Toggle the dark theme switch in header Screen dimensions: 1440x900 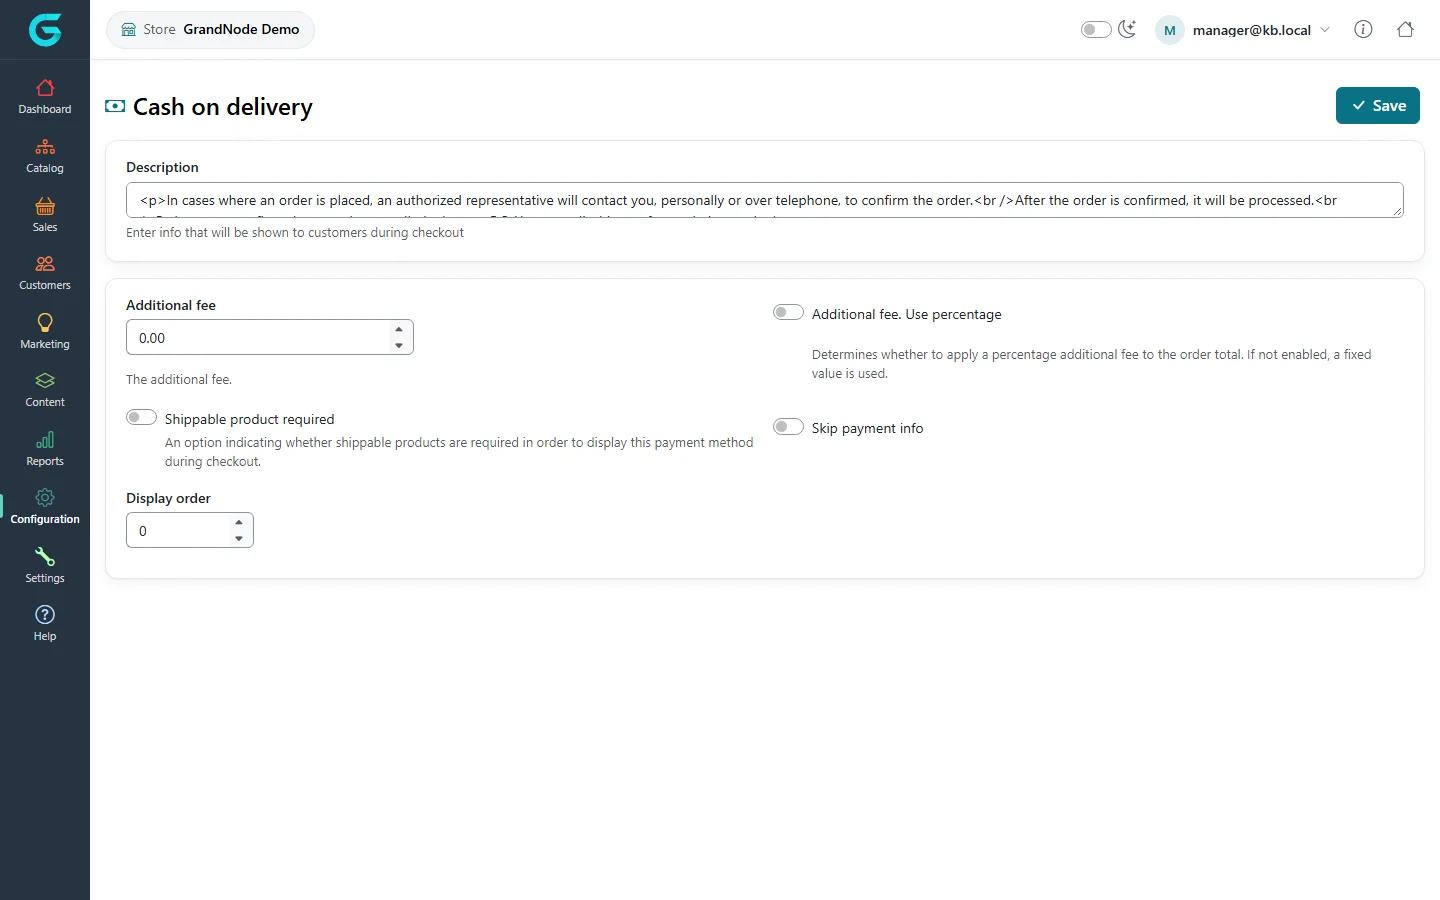1096,30
